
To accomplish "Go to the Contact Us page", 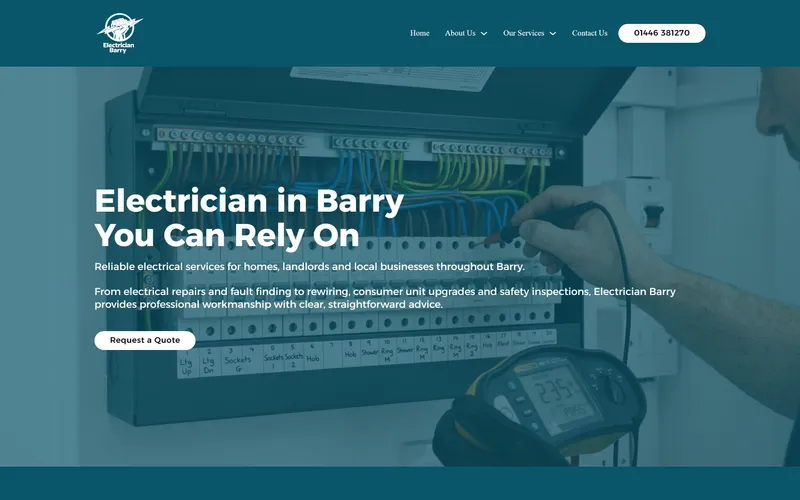I will (x=589, y=33).
